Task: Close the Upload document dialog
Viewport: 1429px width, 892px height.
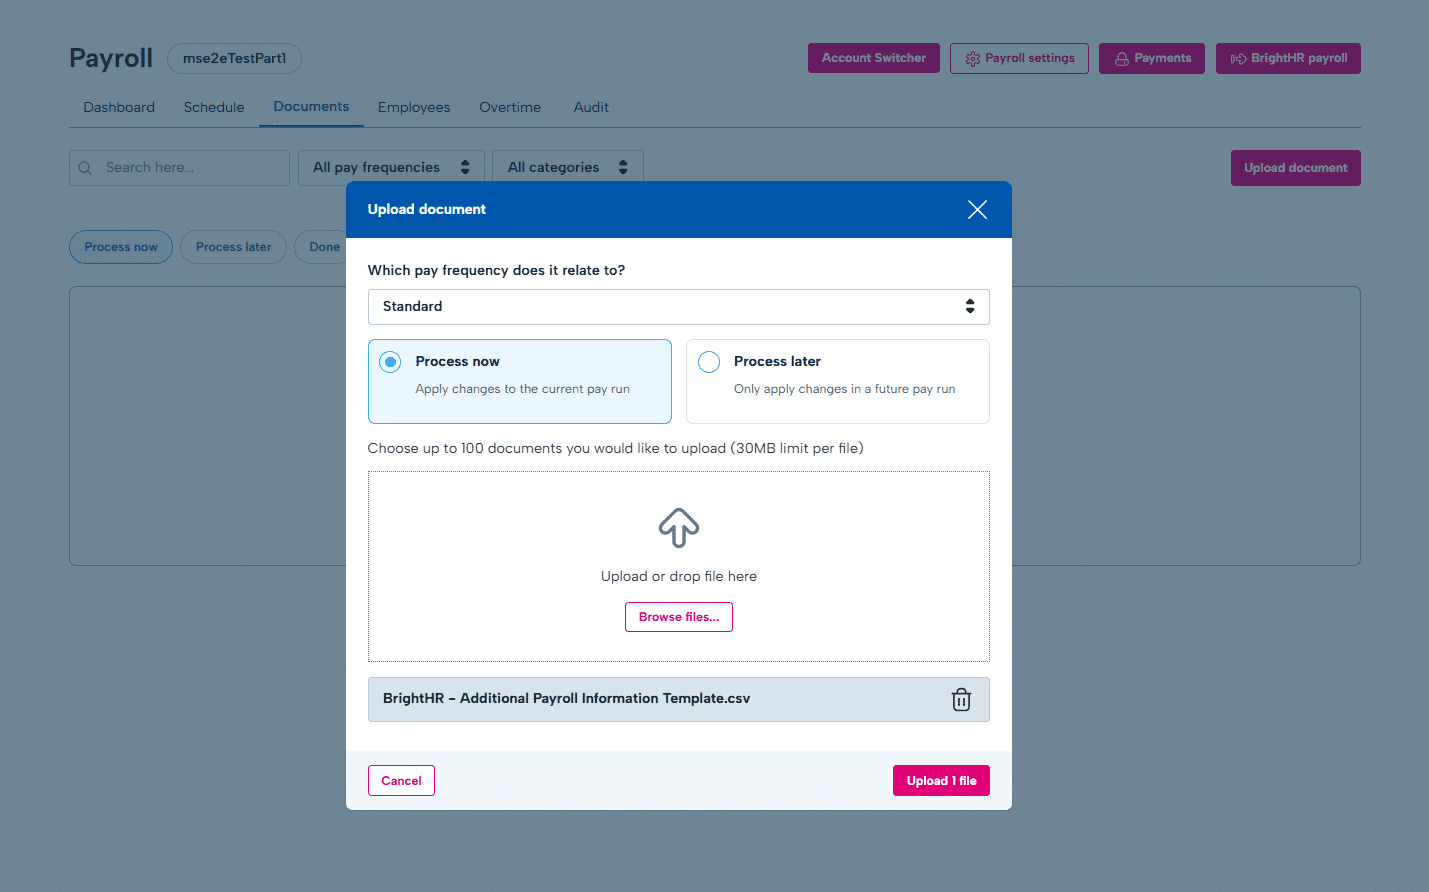Action: 977,209
